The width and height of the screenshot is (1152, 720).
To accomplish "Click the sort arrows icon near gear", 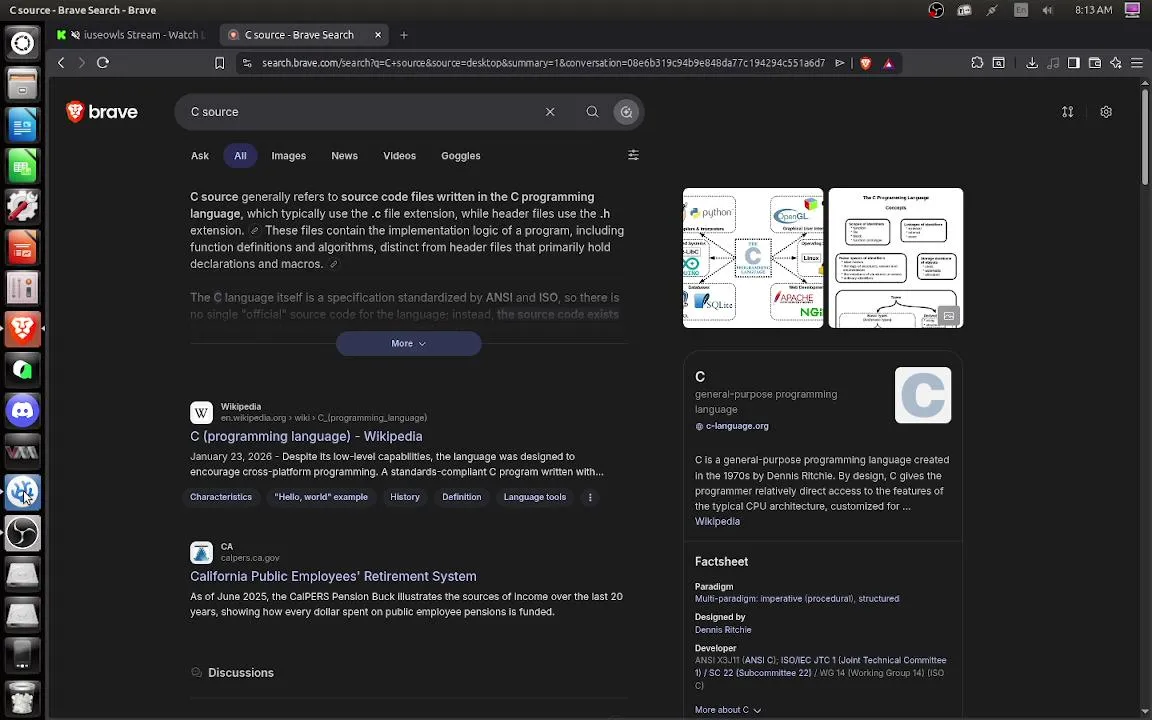I will click(1068, 112).
